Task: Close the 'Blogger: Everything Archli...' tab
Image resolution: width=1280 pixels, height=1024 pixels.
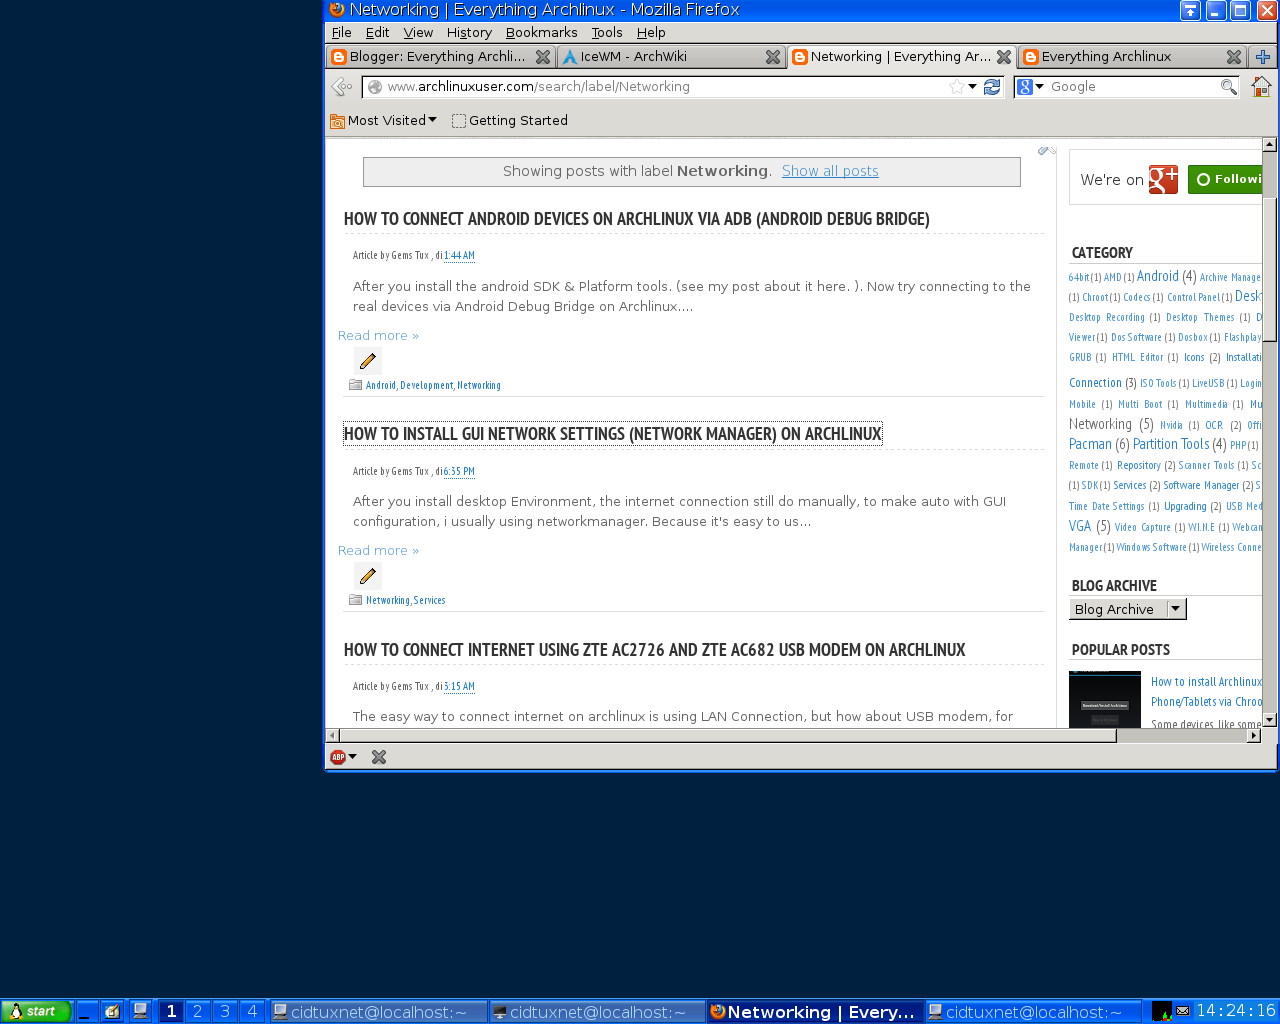Action: click(543, 57)
